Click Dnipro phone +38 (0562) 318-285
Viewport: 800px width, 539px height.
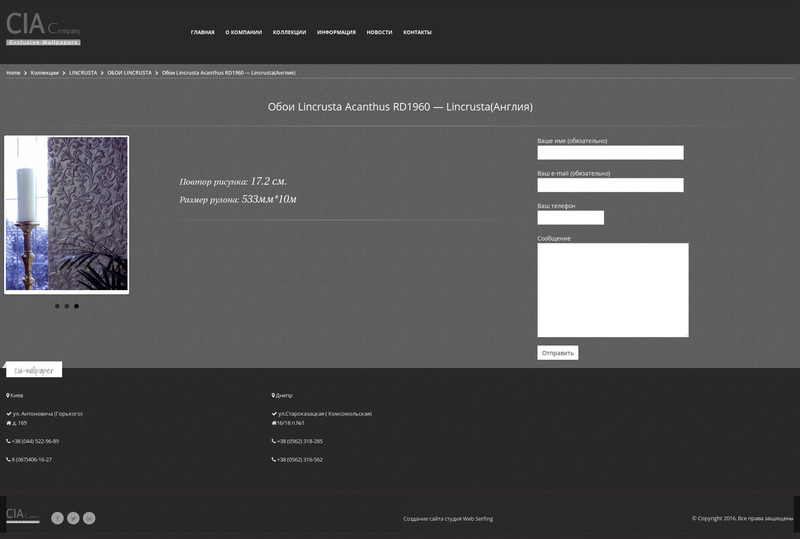point(299,442)
